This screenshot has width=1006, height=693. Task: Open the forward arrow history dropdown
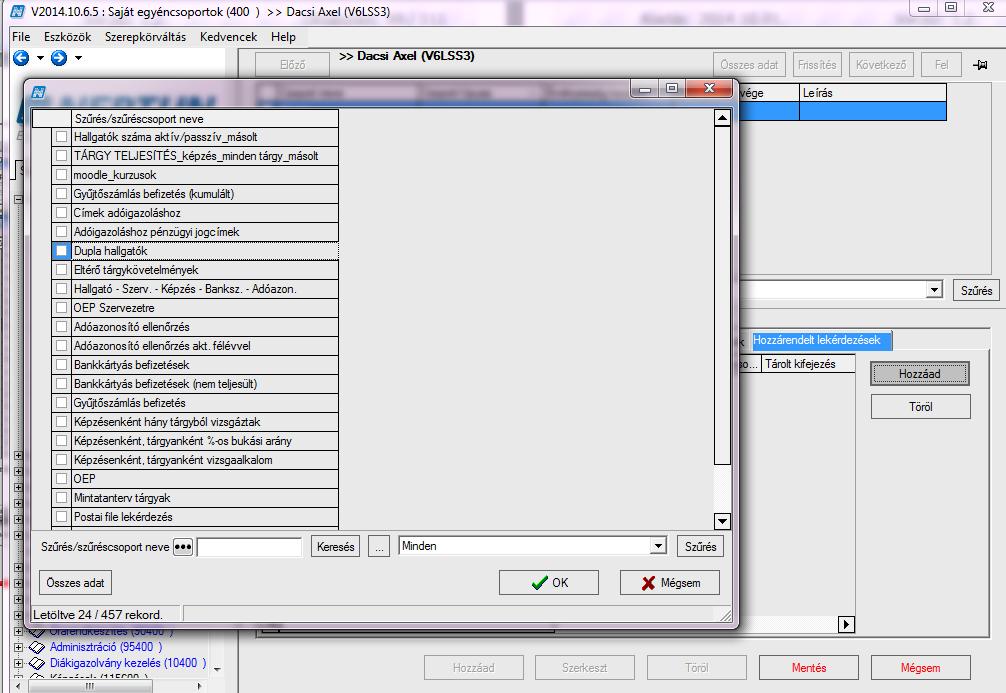pos(78,58)
